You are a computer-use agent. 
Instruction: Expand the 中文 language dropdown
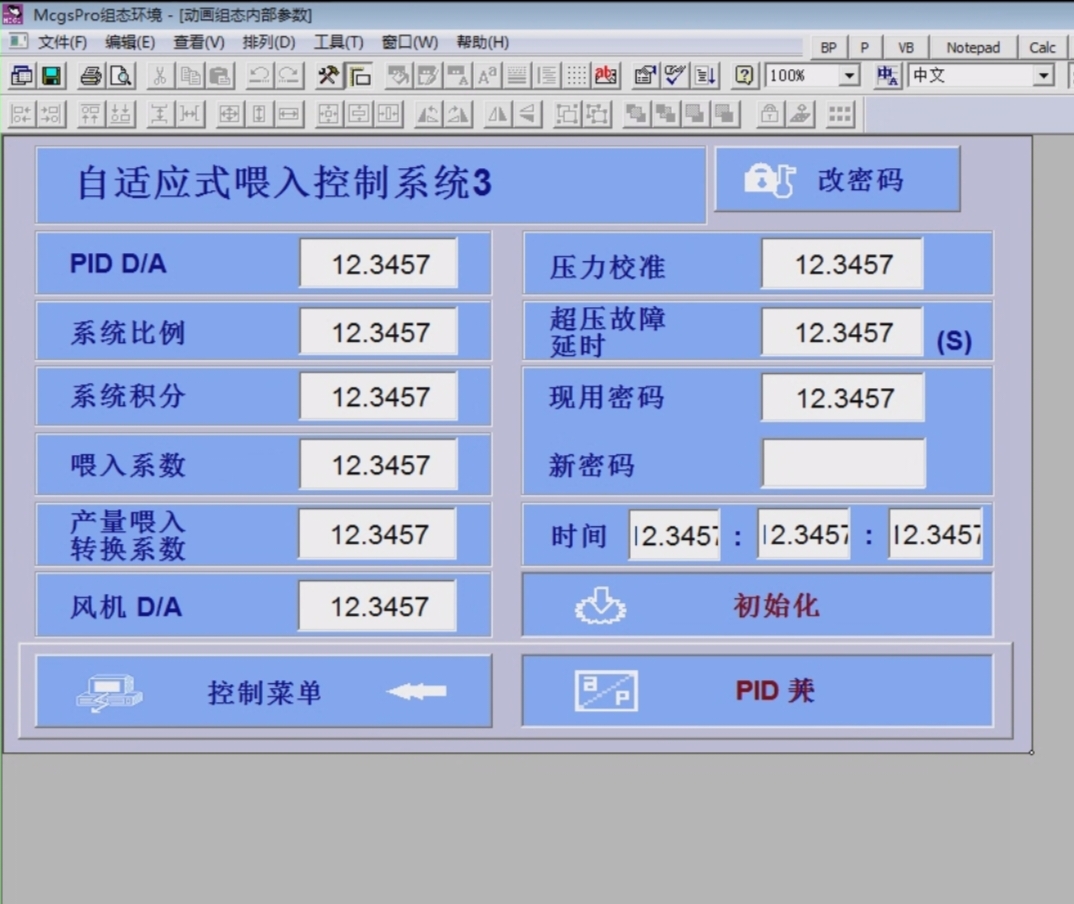coord(1043,76)
